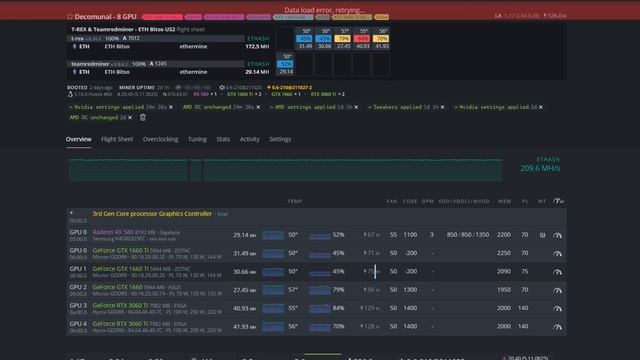Dismiss 'AMD OC unchanged 2d' message
Screen dimensions: 640x360
[x=130, y=118]
